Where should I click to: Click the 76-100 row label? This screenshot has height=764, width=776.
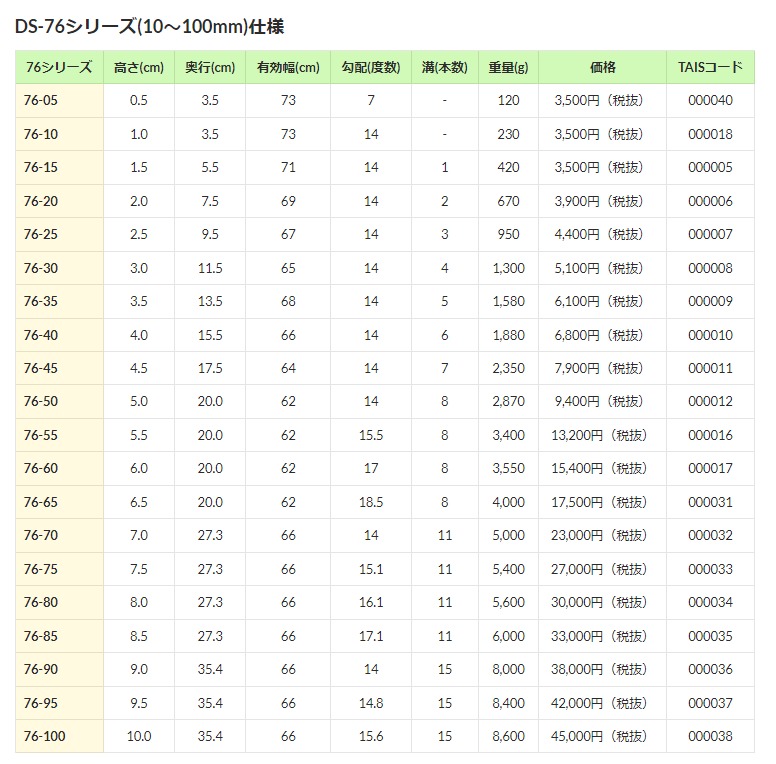(x=45, y=736)
